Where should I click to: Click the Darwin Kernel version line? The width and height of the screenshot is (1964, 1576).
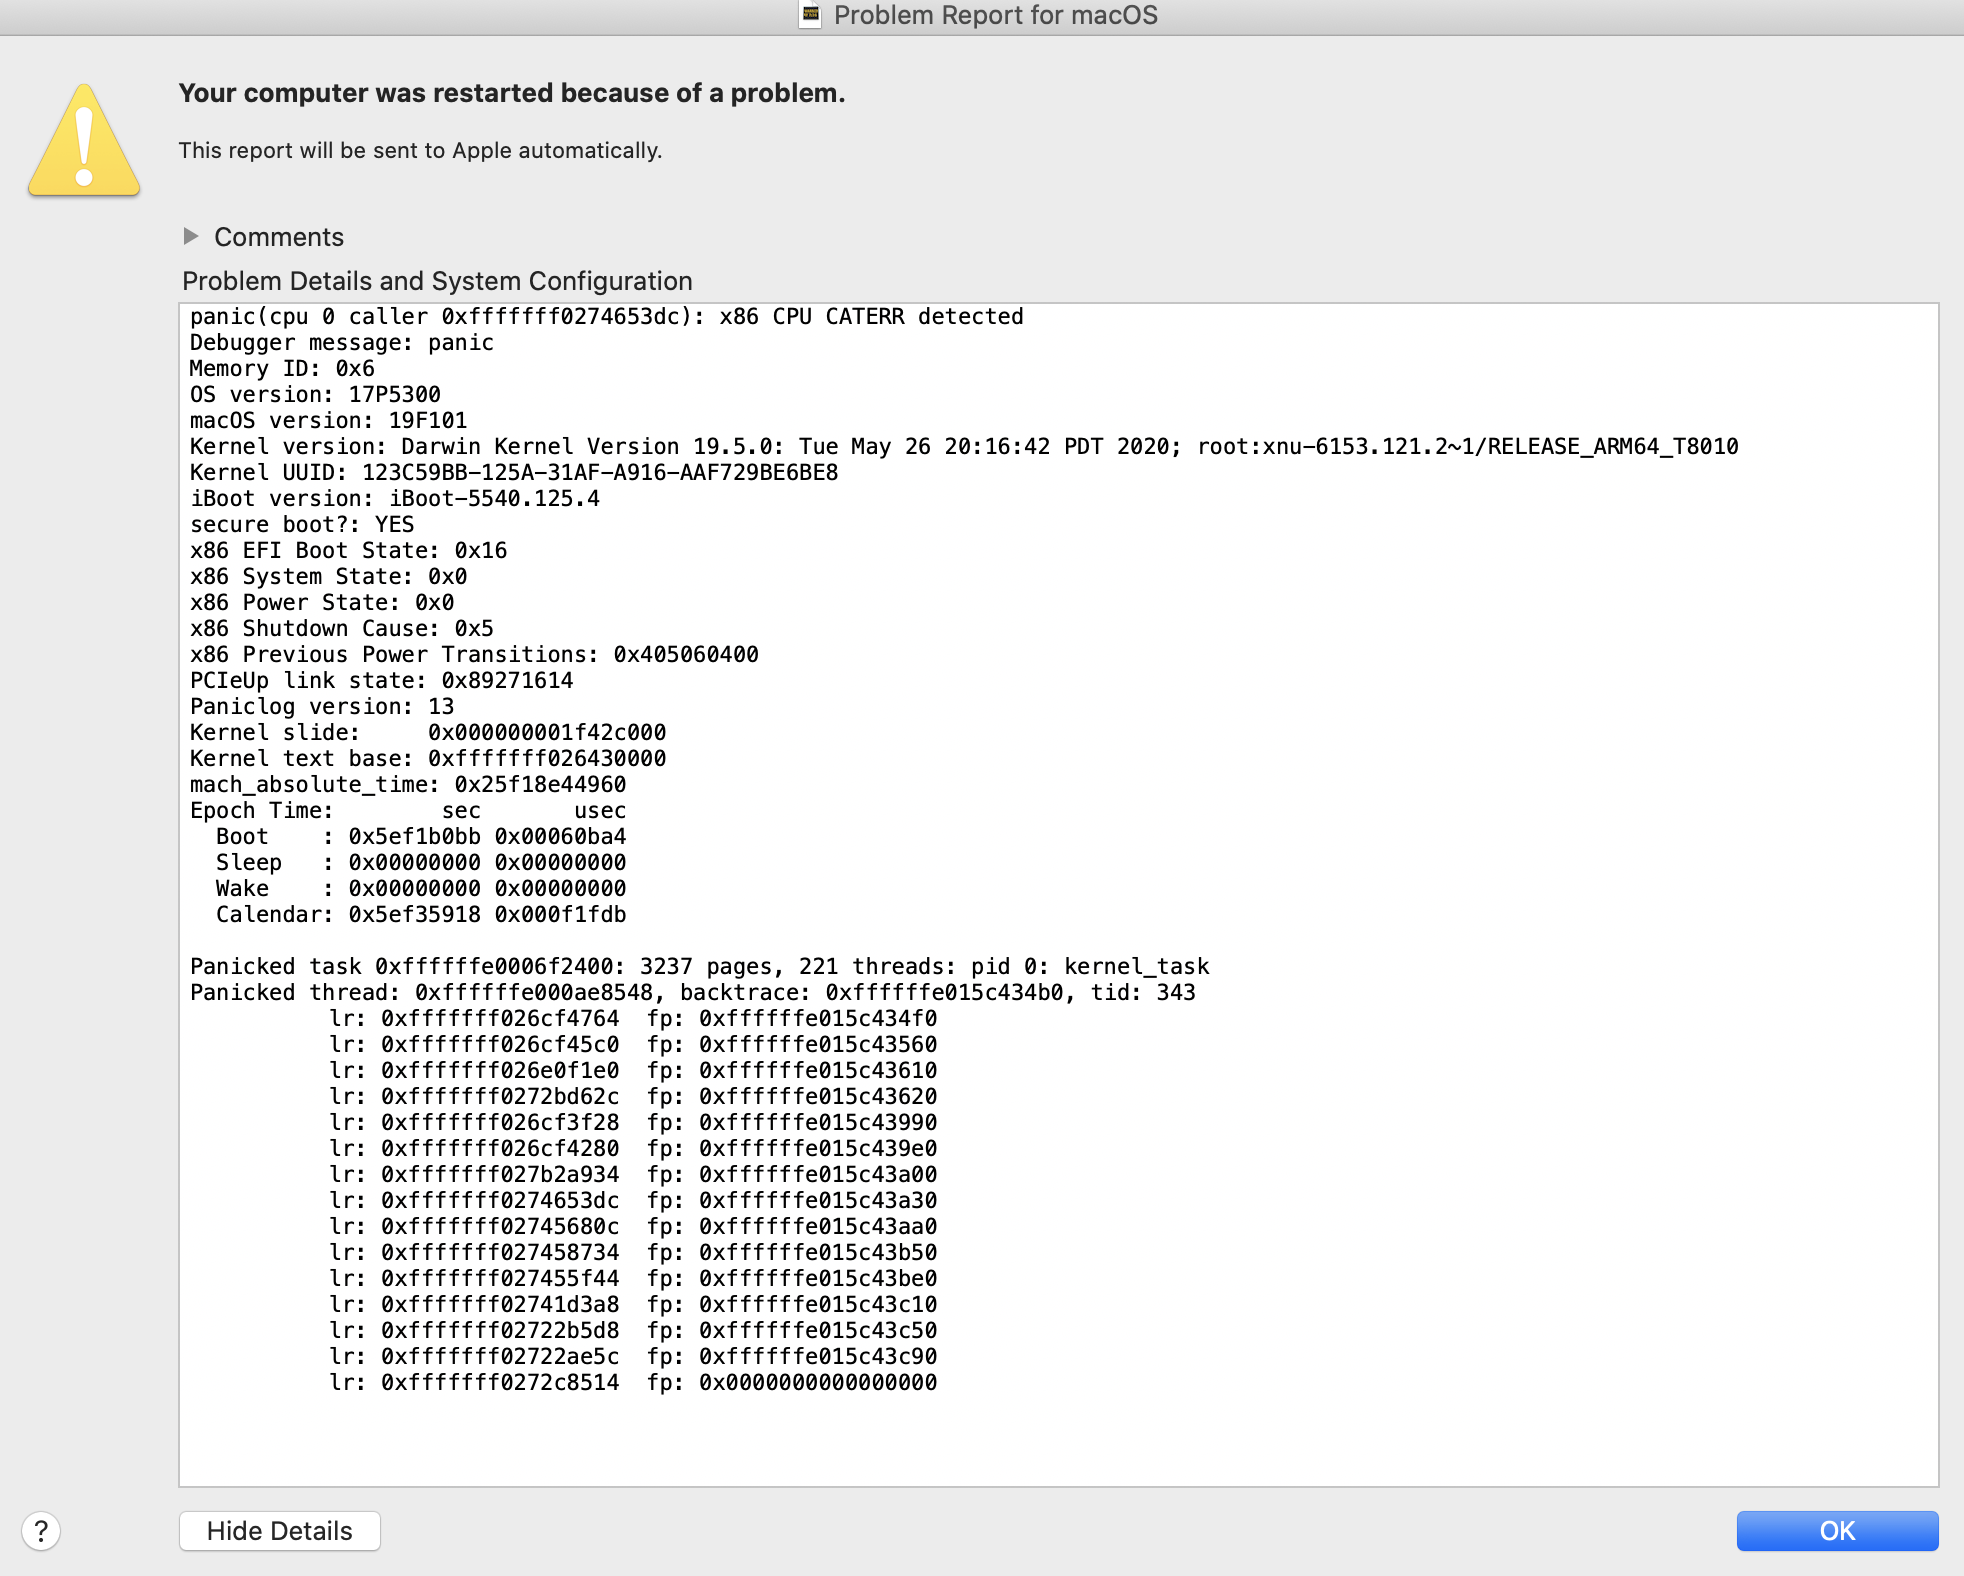[963, 447]
